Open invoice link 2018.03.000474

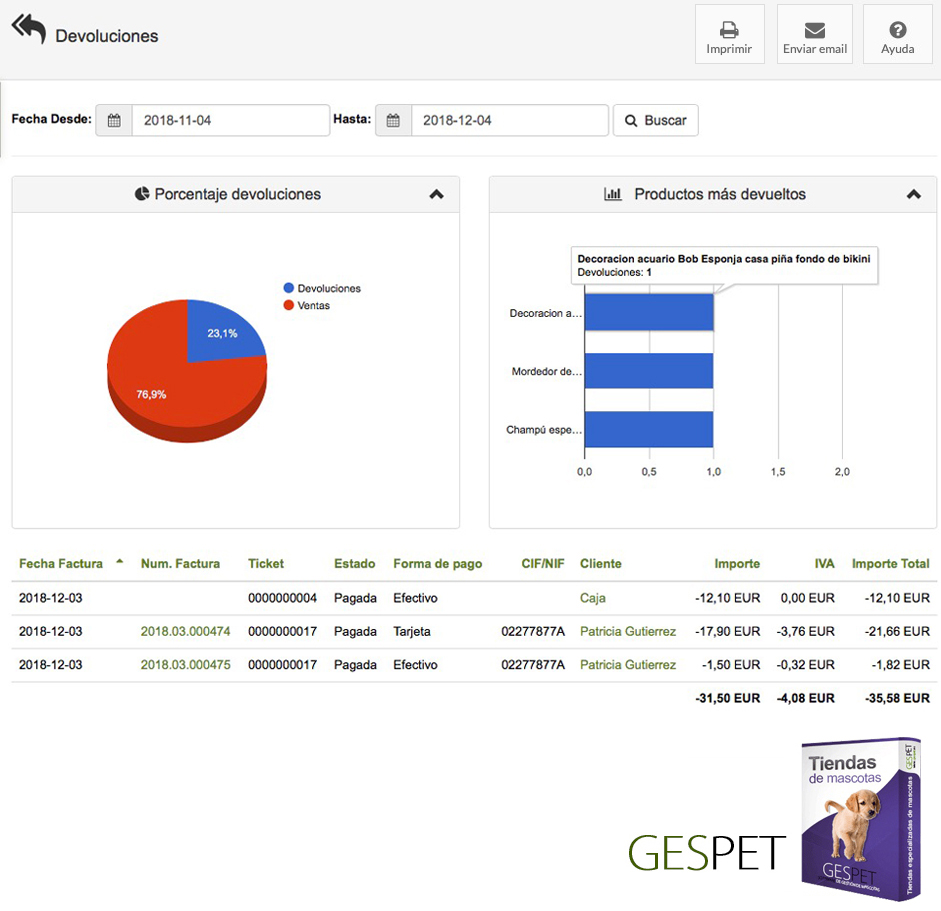185,631
